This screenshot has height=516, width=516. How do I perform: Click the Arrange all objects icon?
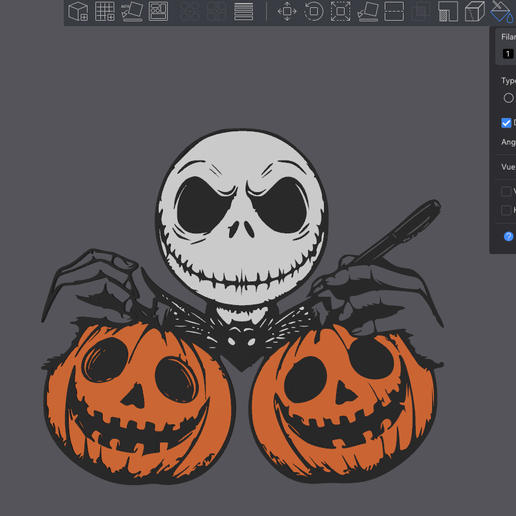pyautogui.click(x=158, y=11)
